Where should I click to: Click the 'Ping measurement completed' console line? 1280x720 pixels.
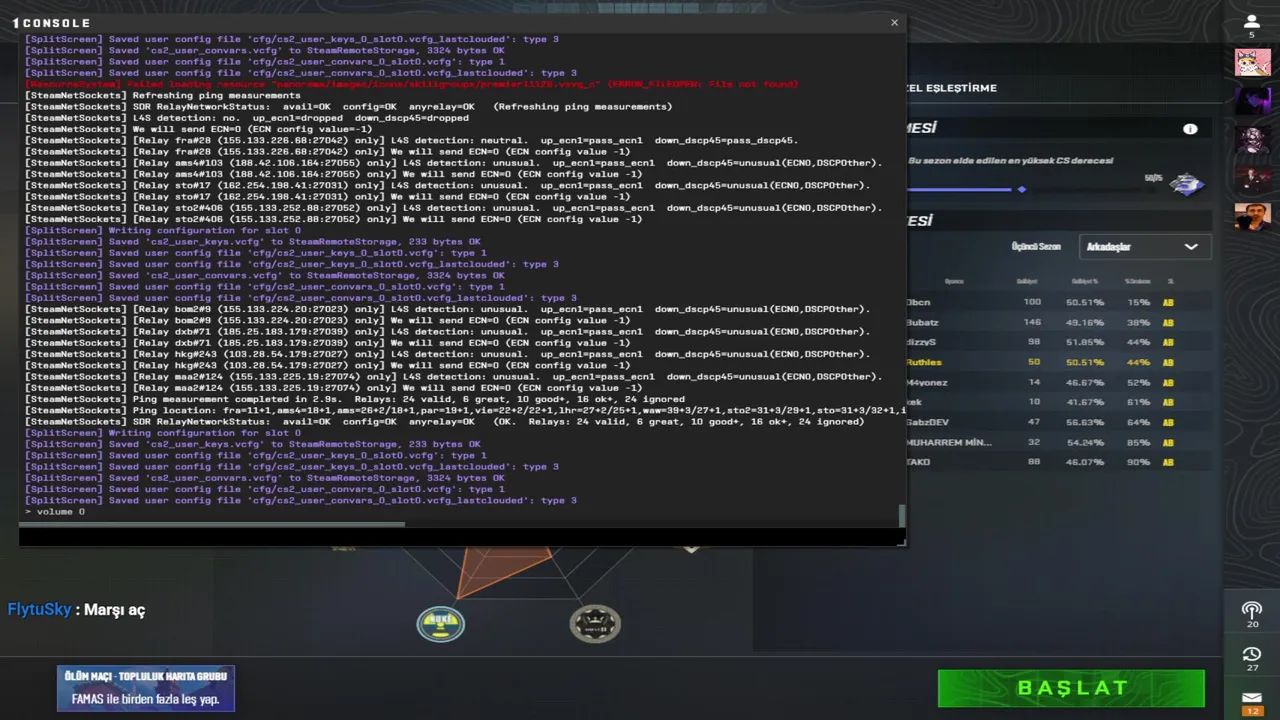tap(355, 399)
